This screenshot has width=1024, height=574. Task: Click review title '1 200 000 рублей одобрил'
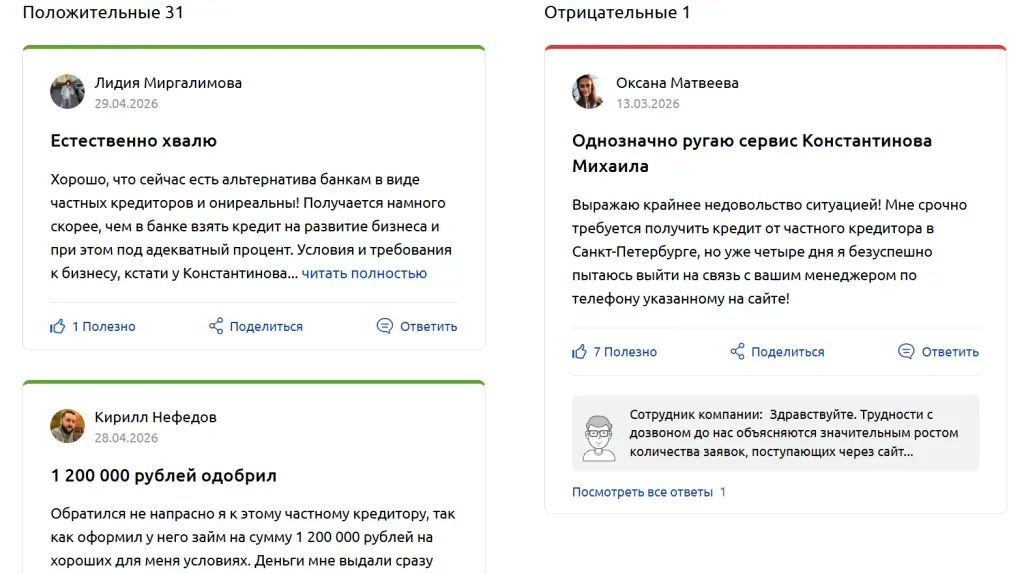click(163, 475)
